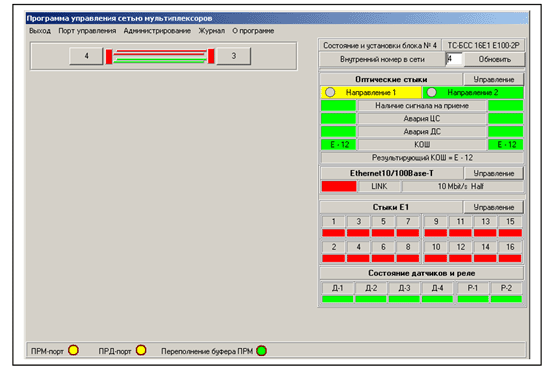This screenshot has height=378, width=560.
Task: Select E1 port 6
Action: (x=383, y=247)
